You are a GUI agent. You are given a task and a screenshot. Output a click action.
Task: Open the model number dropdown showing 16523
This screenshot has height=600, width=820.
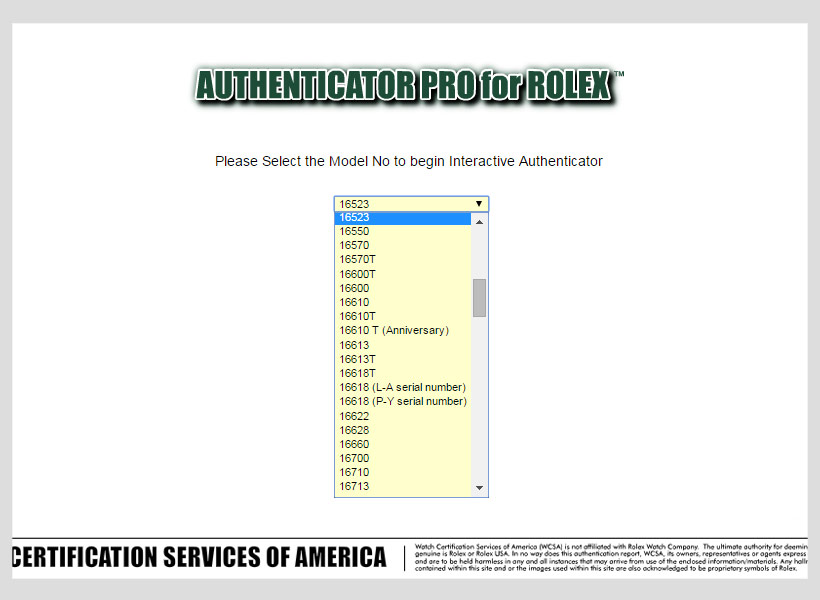pyautogui.click(x=411, y=204)
